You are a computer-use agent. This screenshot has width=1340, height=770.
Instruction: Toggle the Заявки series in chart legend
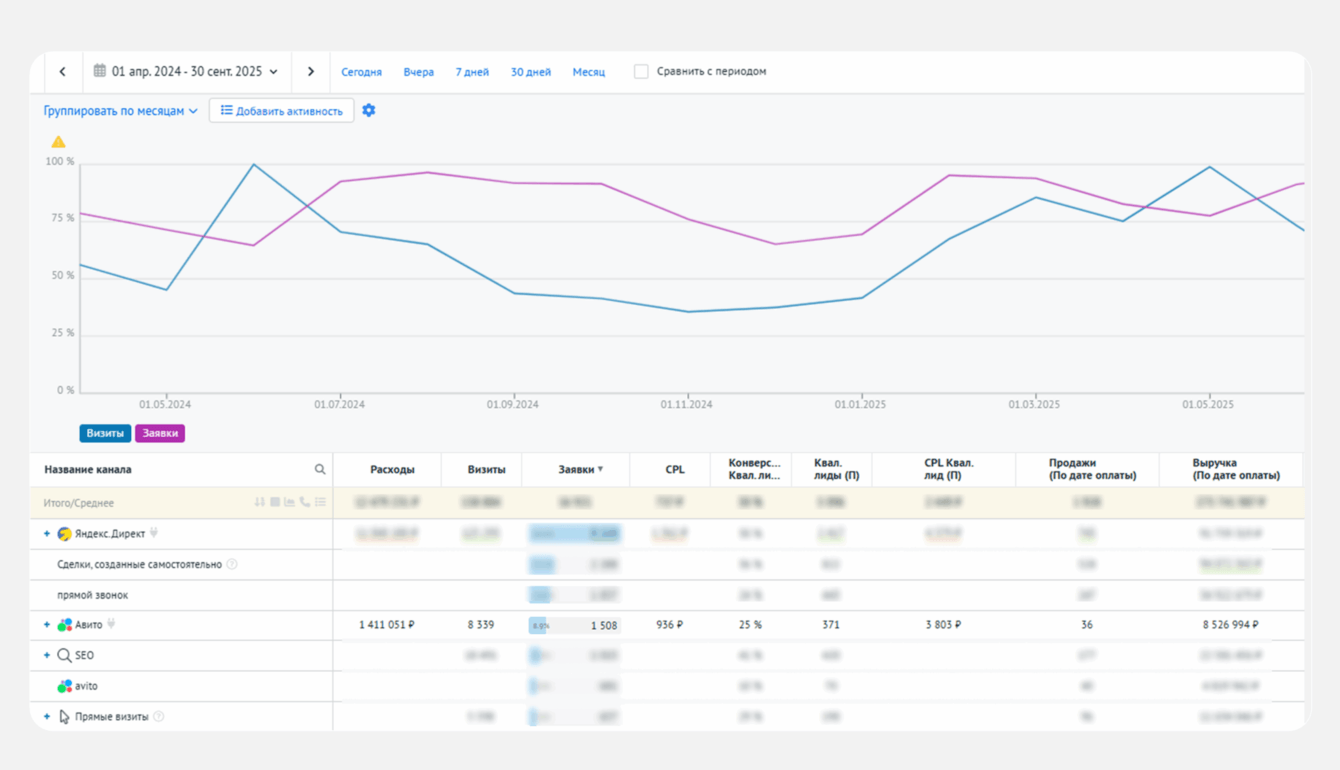click(x=160, y=433)
